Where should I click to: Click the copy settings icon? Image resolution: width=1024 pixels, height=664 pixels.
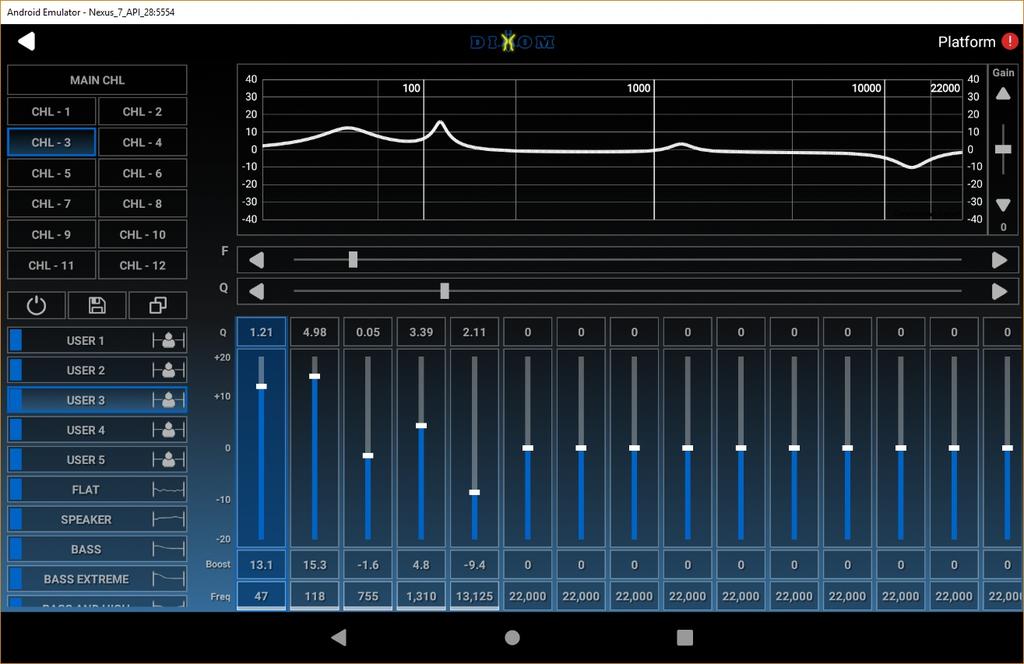point(157,306)
